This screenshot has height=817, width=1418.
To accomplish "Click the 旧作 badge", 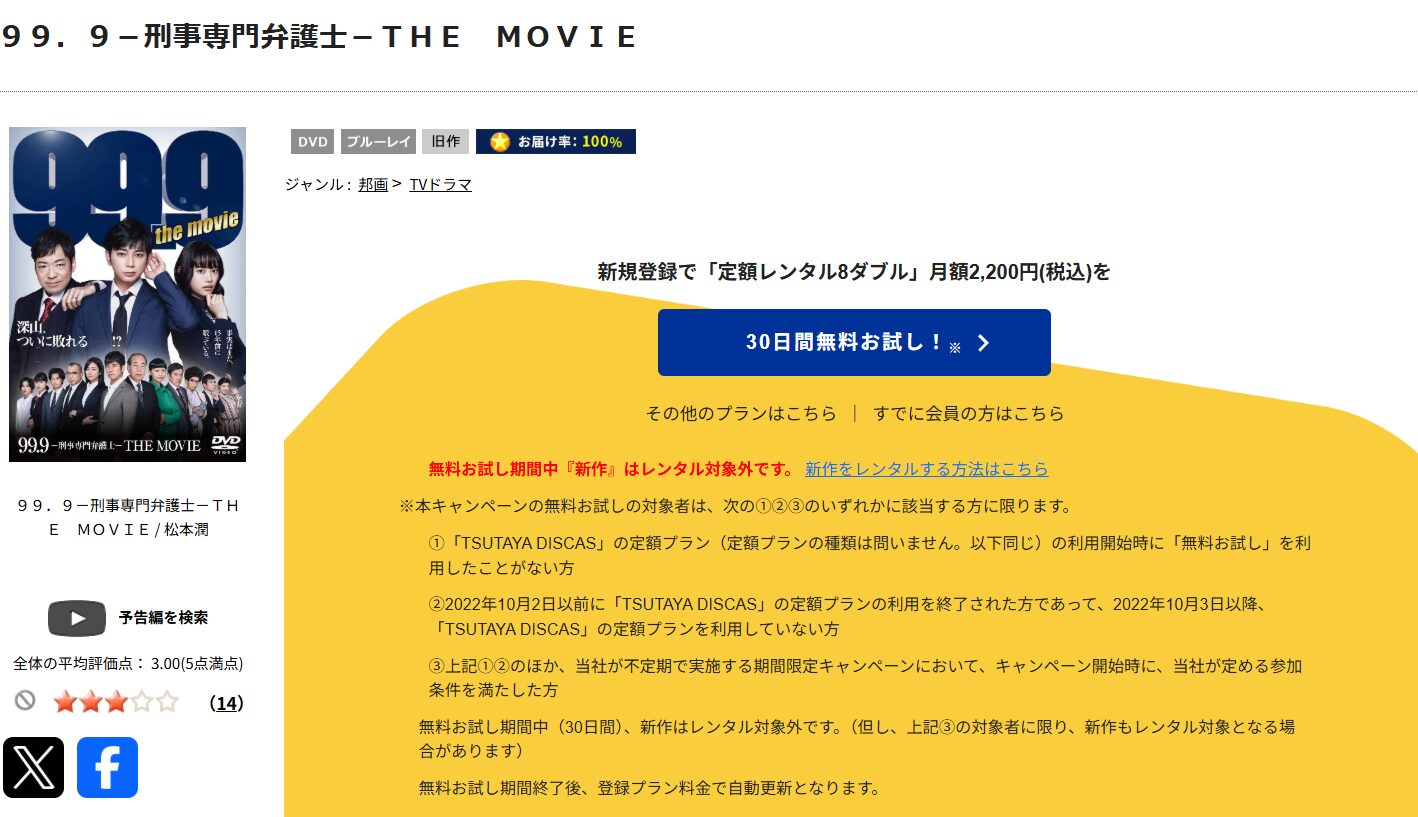I will click(x=445, y=142).
